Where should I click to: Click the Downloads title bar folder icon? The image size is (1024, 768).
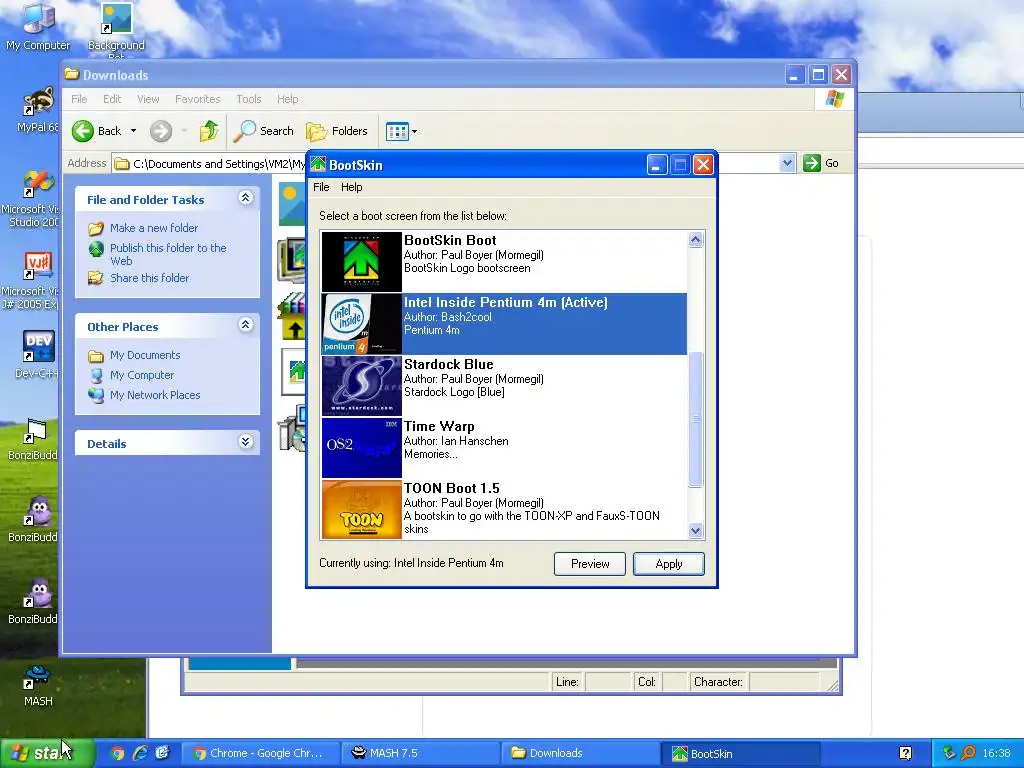72,74
